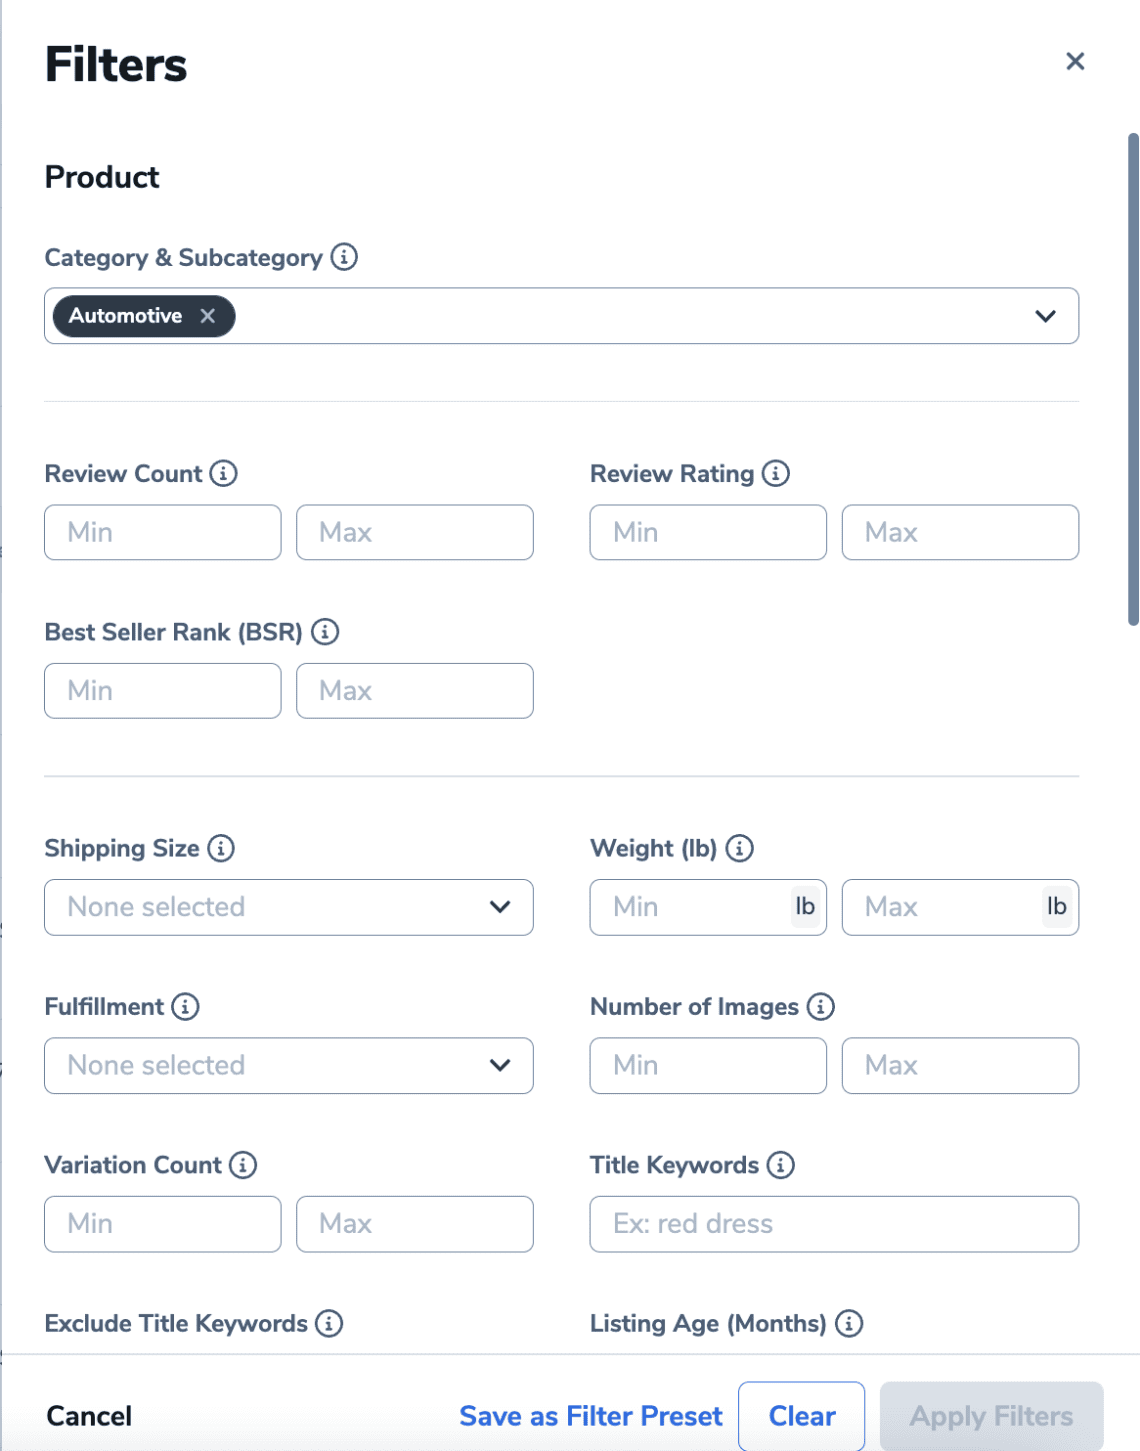Viewport: 1140px width, 1451px height.
Task: Click the Review Count info icon
Action: tap(225, 473)
